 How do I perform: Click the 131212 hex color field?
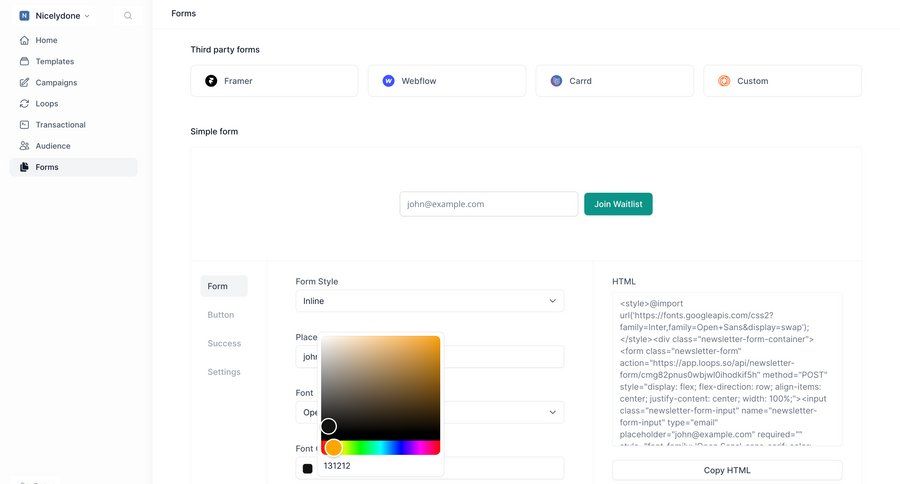click(380, 466)
